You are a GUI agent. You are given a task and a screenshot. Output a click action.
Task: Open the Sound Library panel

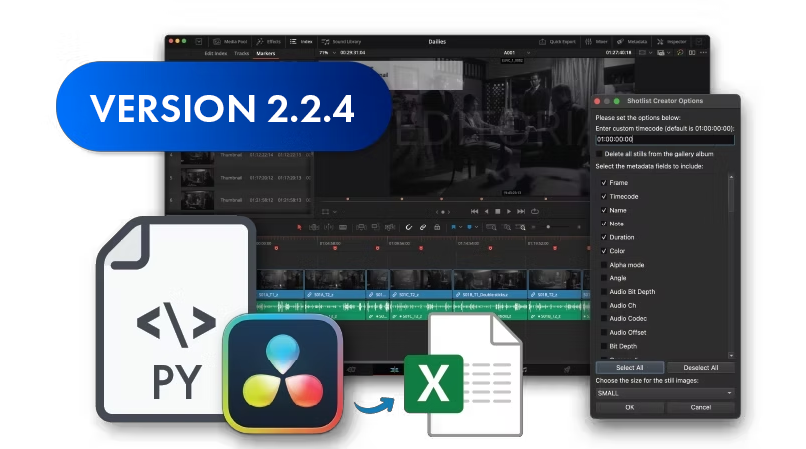(341, 42)
